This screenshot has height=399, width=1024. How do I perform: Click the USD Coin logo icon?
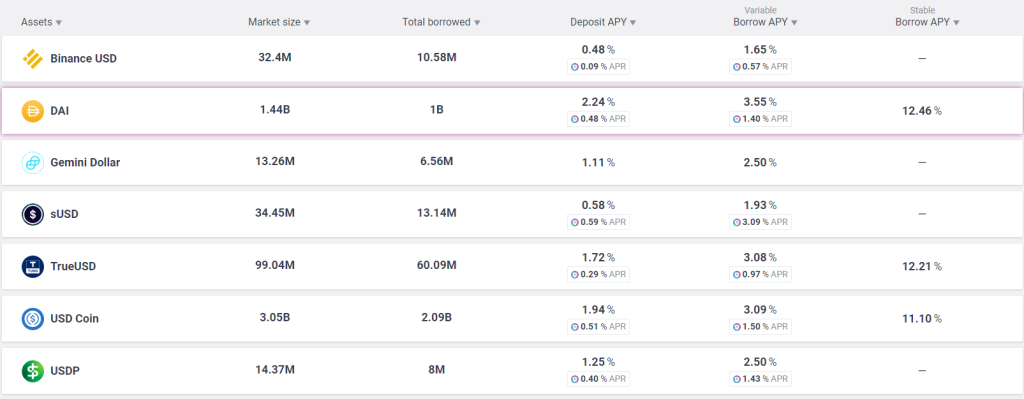[33, 319]
